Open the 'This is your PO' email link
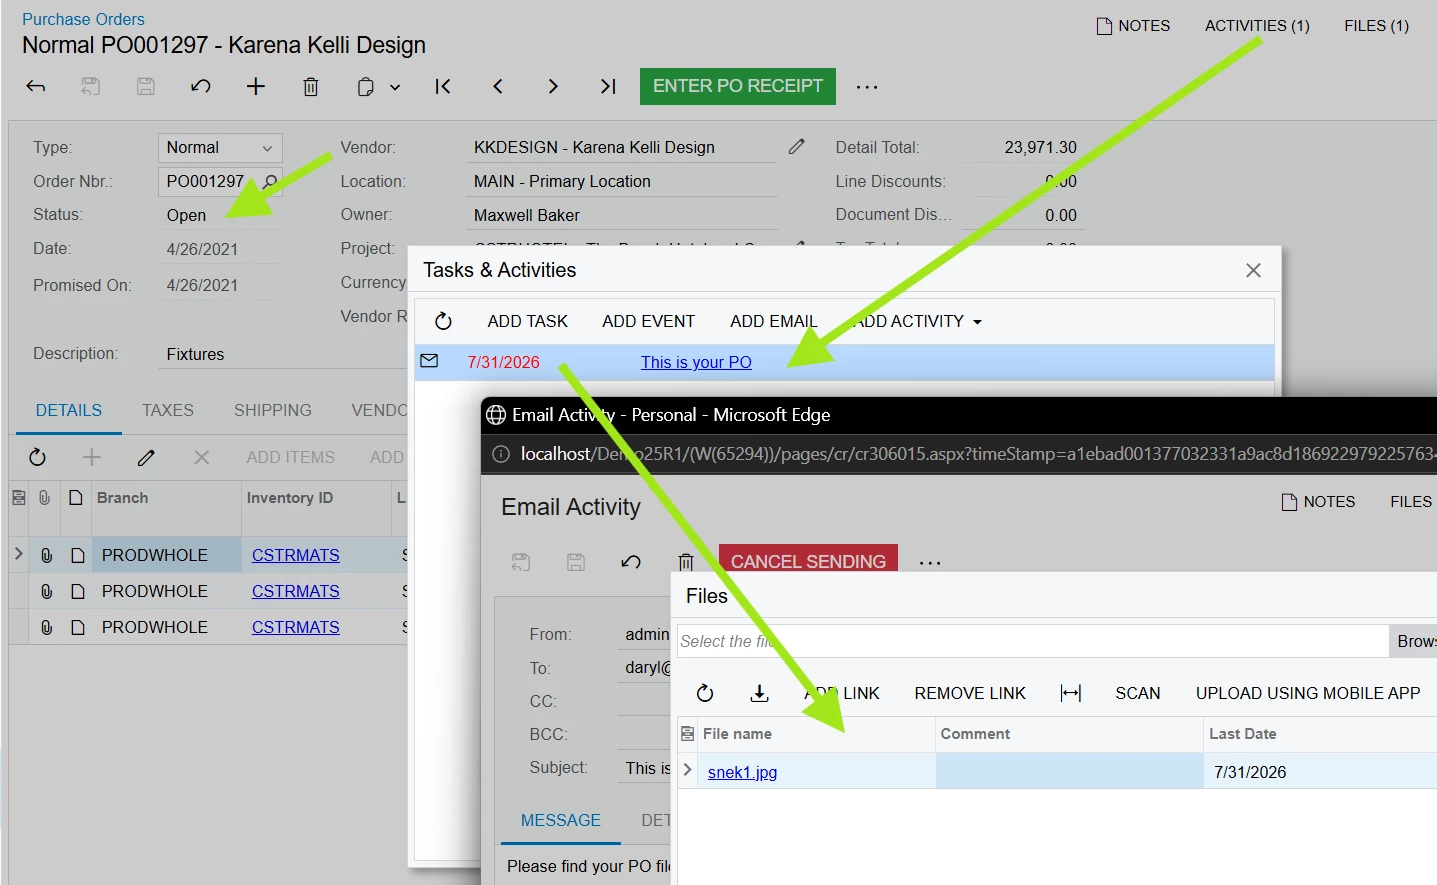Image resolution: width=1437 pixels, height=885 pixels. (x=696, y=362)
